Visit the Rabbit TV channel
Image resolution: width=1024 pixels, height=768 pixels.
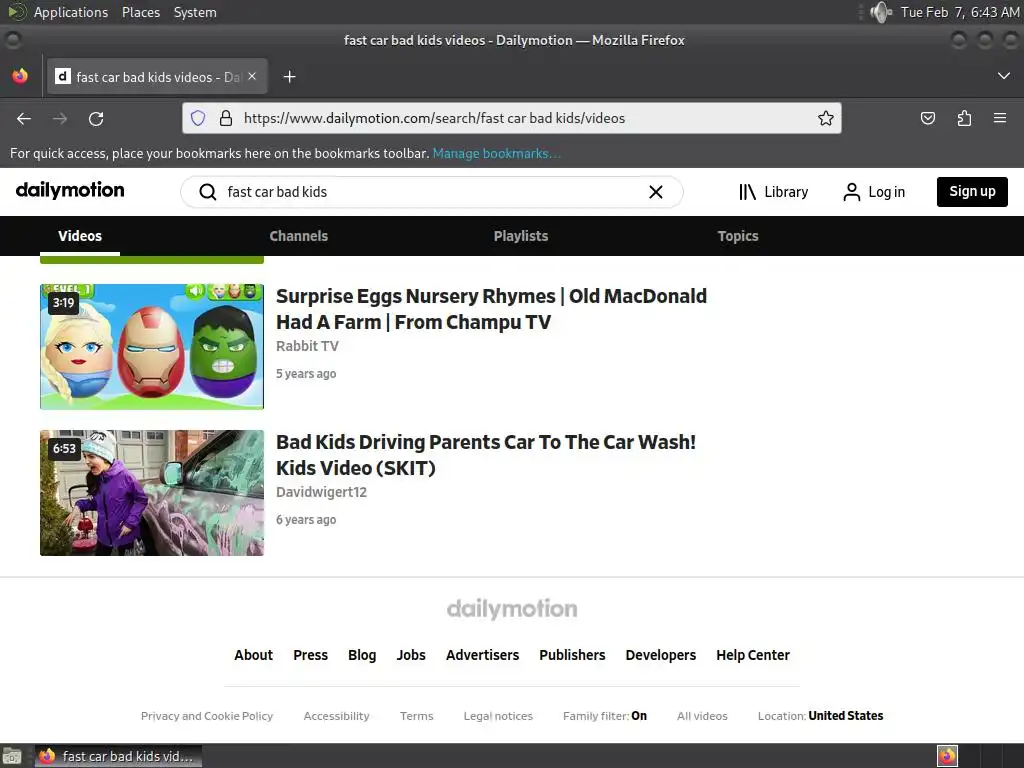(307, 346)
